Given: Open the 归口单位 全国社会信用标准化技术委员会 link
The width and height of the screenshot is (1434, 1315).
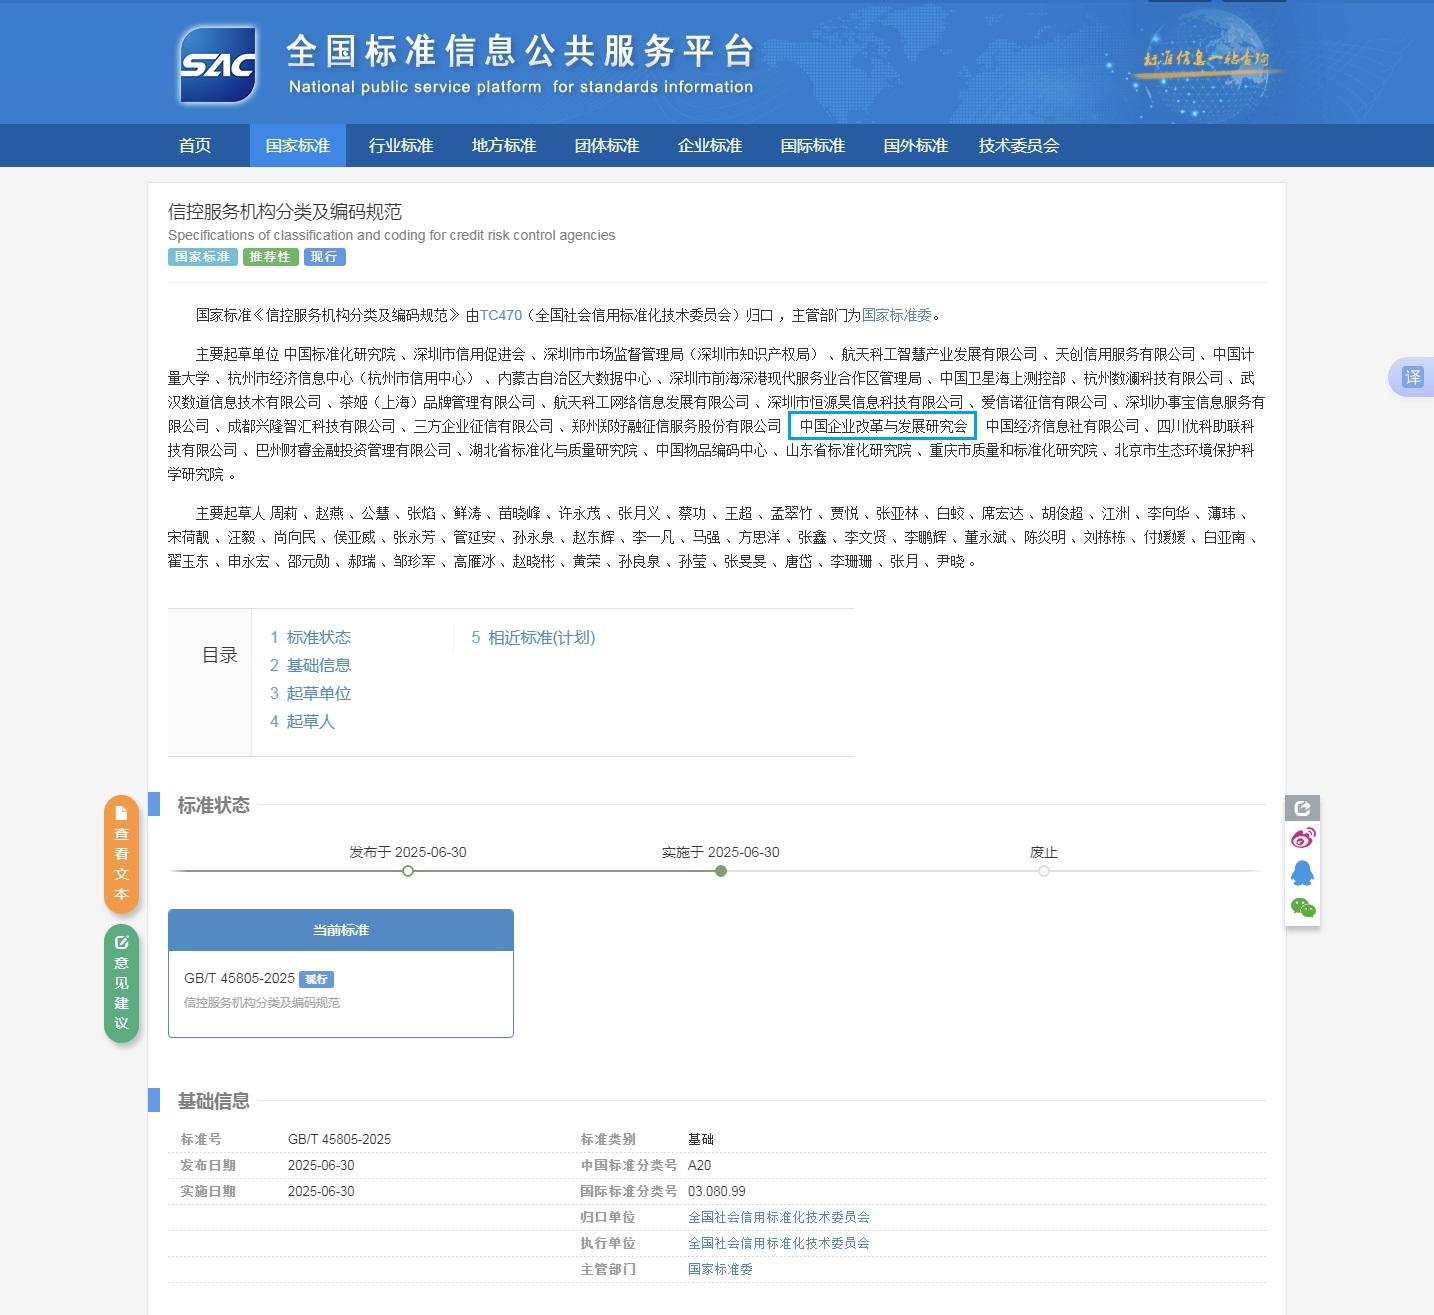Looking at the screenshot, I should click(x=778, y=1217).
